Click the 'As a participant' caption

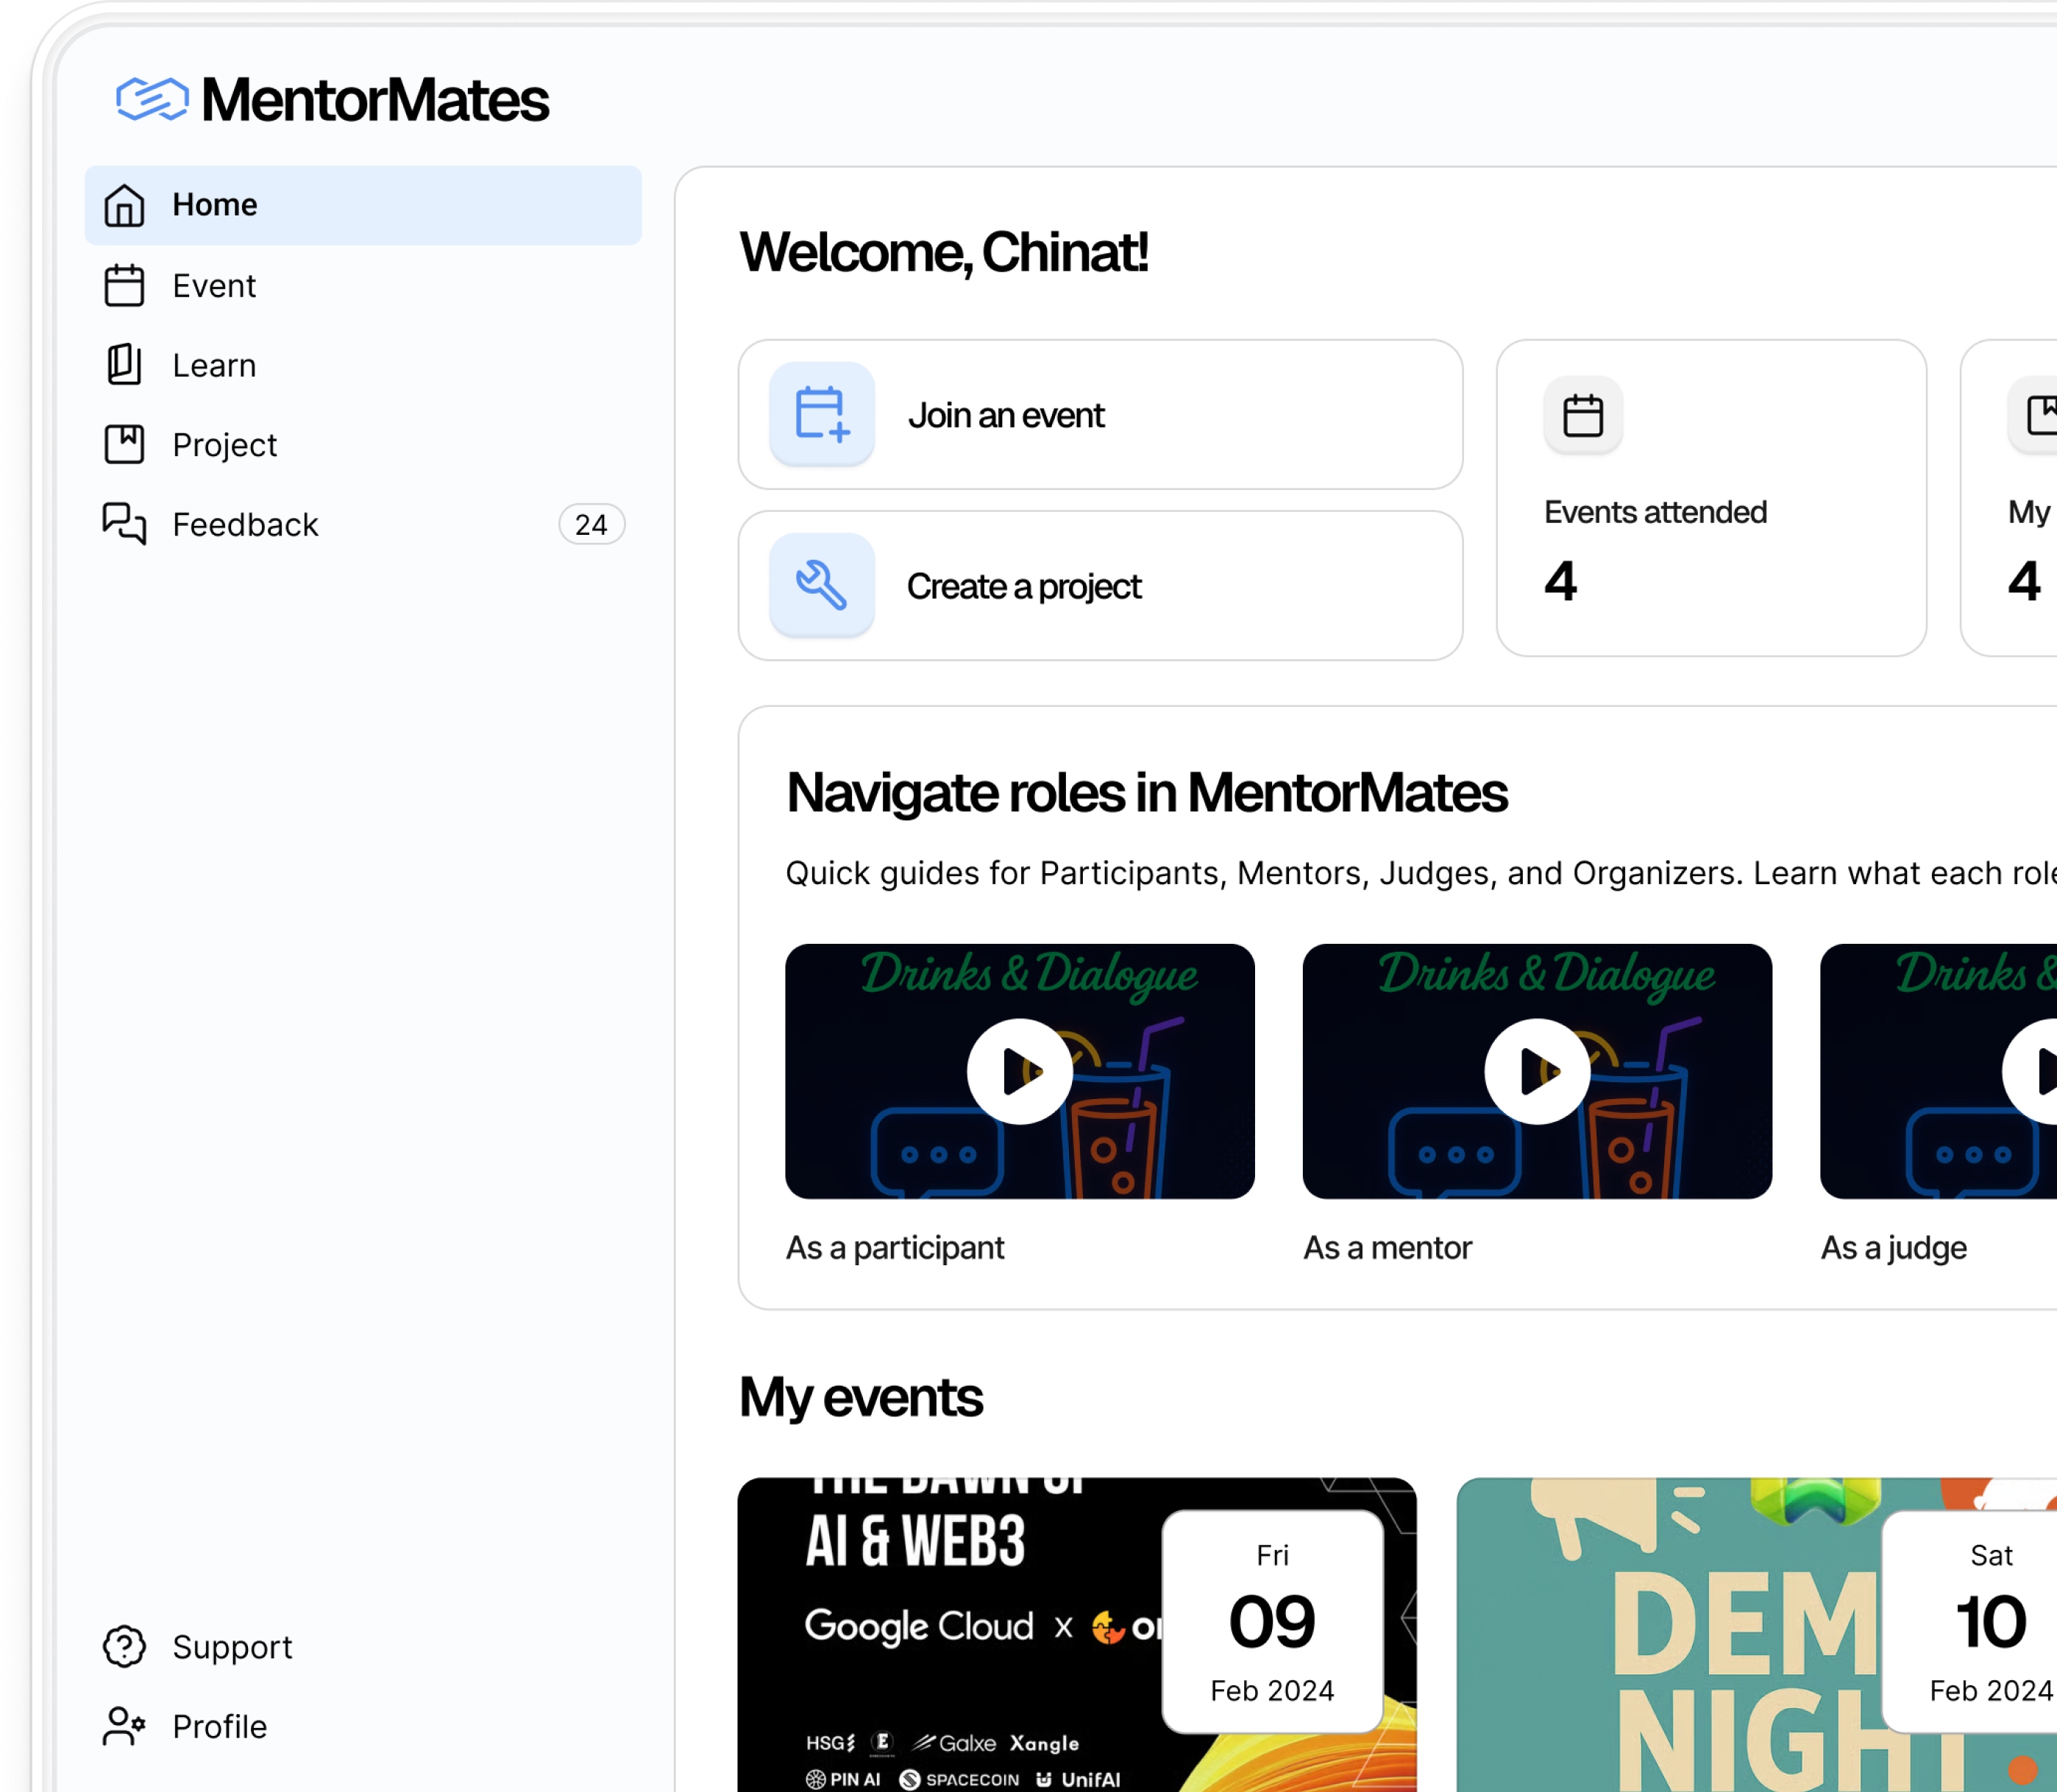pos(895,1248)
